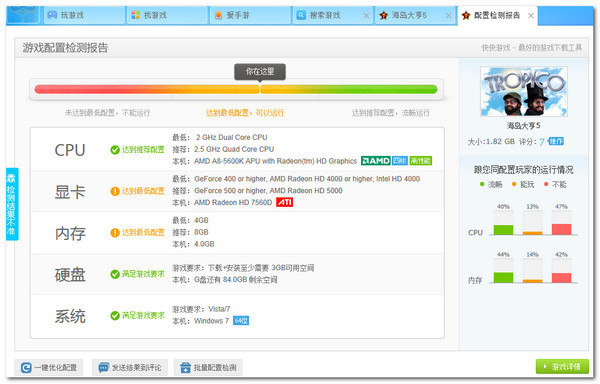The height and width of the screenshot is (384, 600).
Task: Click the 一键优化配置 button
Action: pos(49,368)
